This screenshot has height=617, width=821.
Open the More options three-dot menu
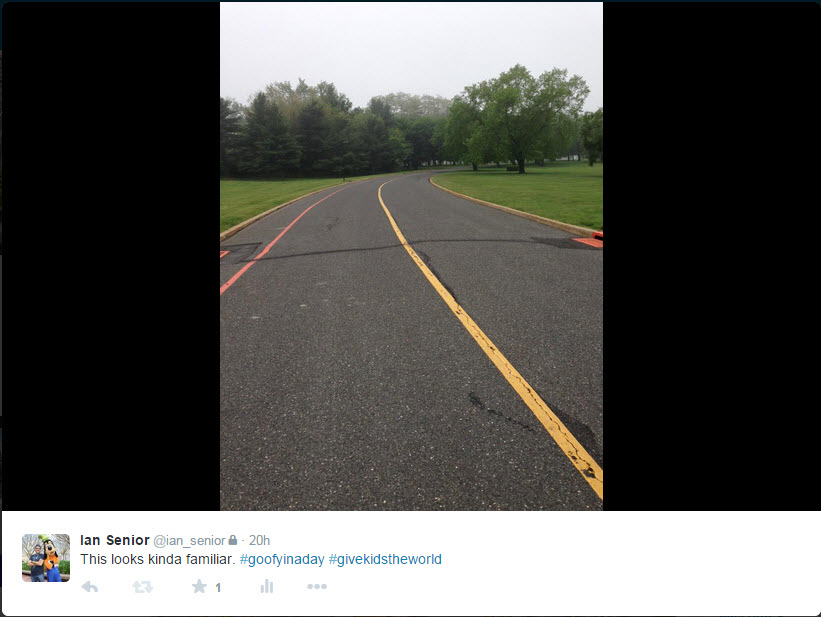[x=317, y=586]
